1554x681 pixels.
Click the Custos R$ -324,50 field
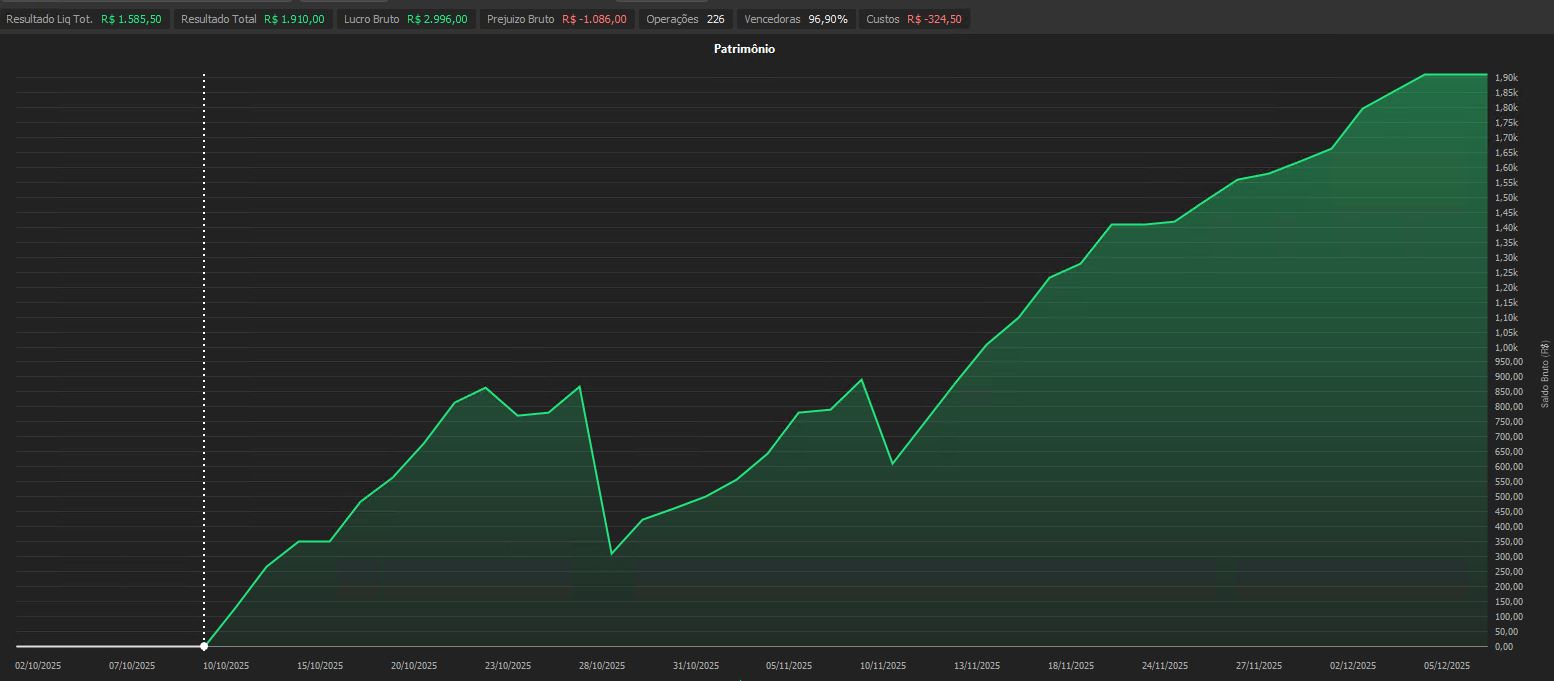tap(914, 19)
